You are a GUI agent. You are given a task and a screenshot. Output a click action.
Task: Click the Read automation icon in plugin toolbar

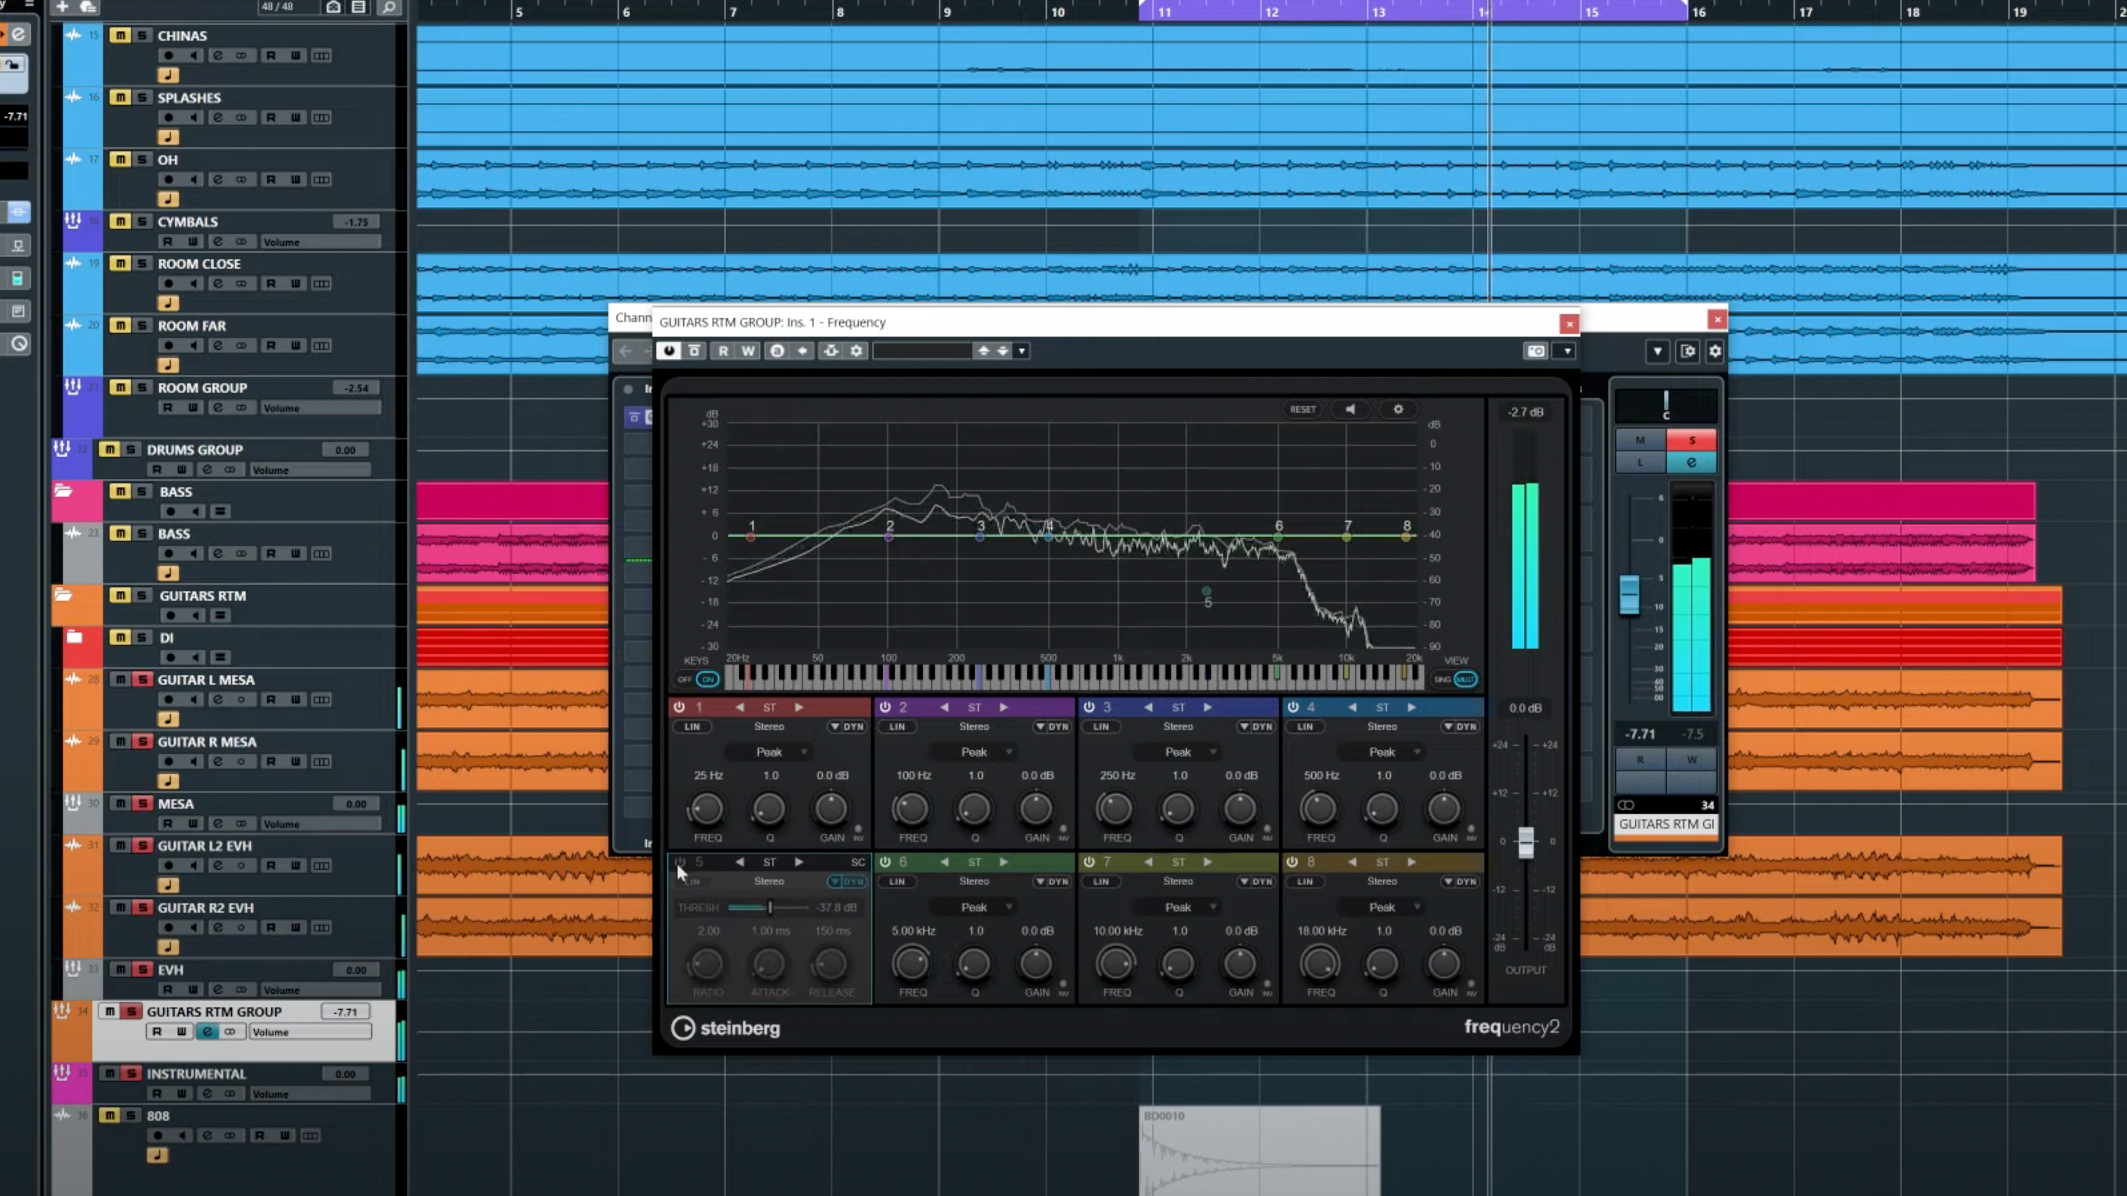tap(724, 351)
